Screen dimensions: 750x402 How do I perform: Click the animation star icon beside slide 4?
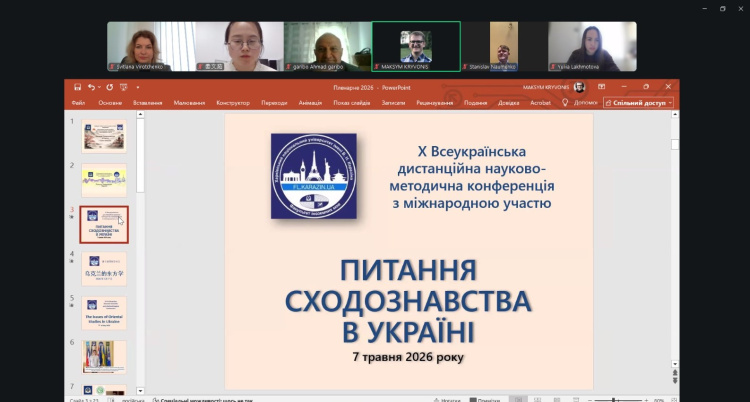coord(72,261)
